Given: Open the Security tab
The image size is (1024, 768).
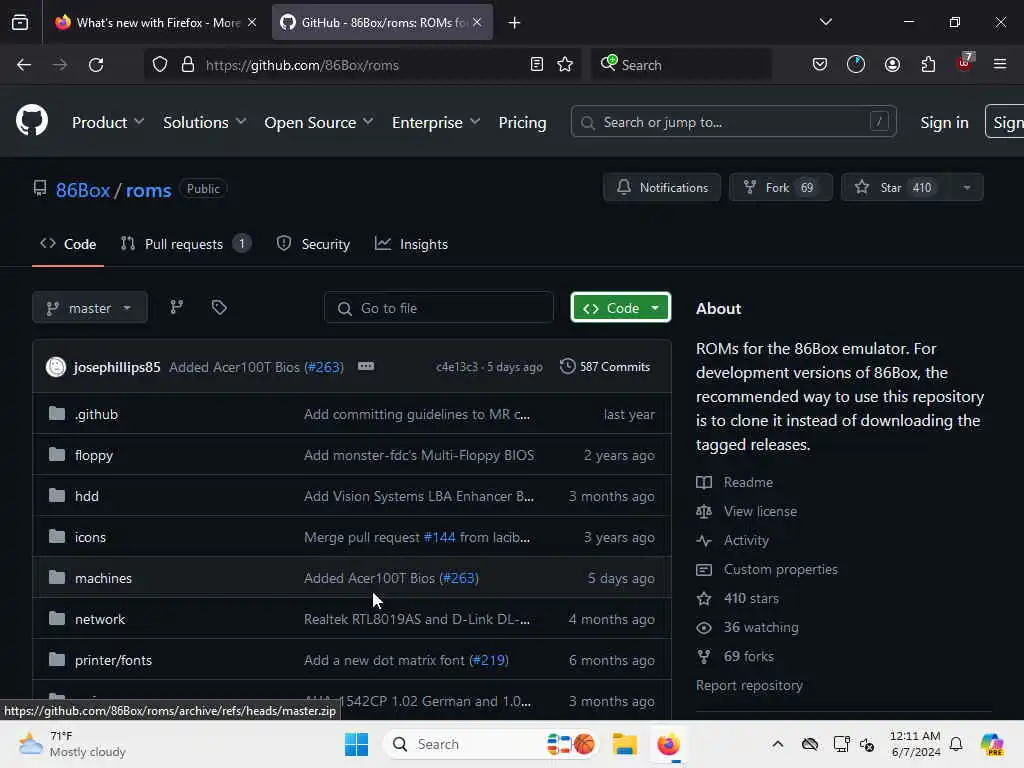Looking at the screenshot, I should tap(313, 244).
